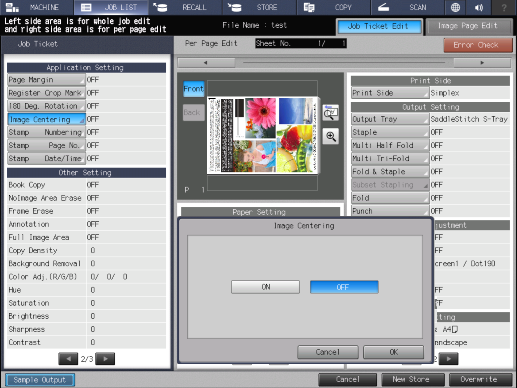Open the Fold setting

pyautogui.click(x=390, y=198)
